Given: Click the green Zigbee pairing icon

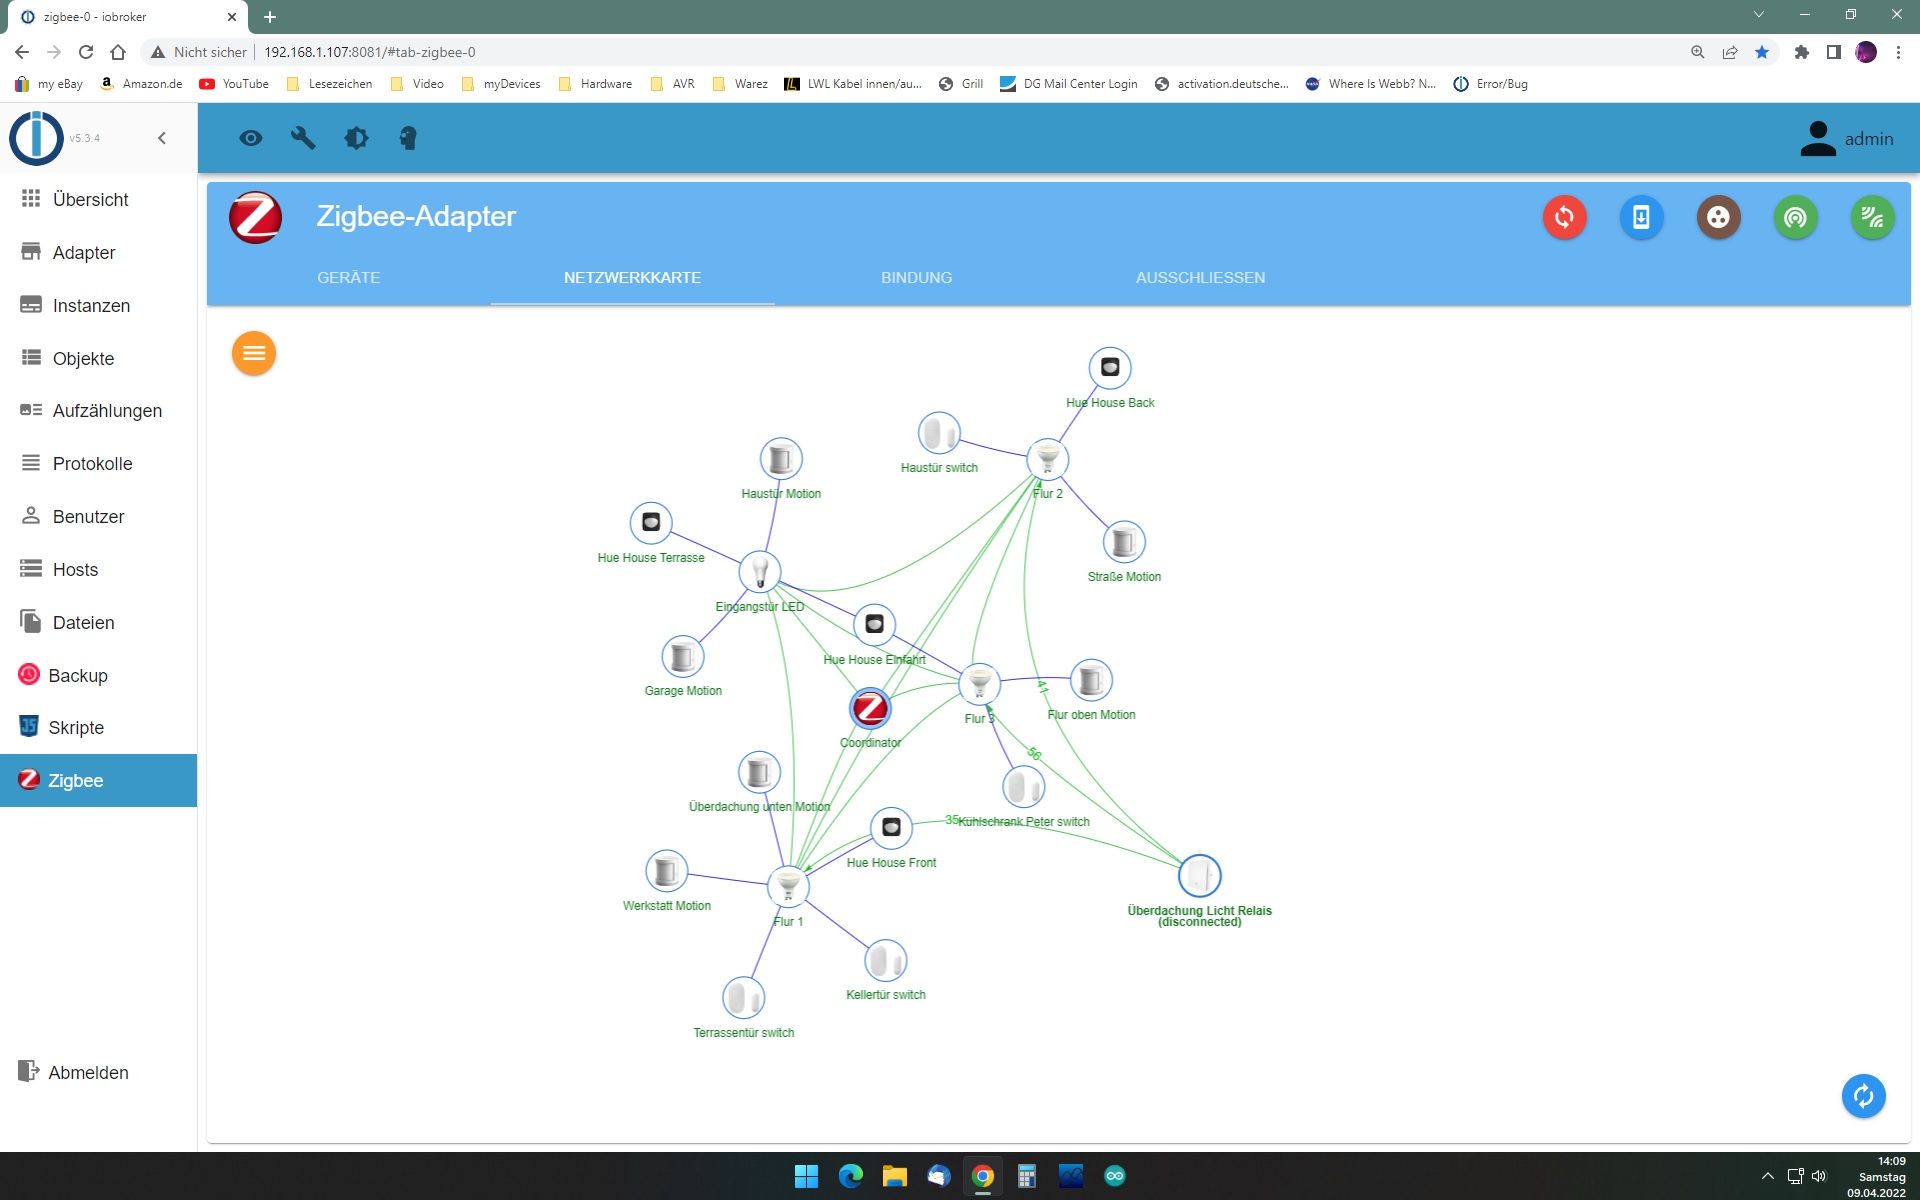Looking at the screenshot, I should point(1872,217).
